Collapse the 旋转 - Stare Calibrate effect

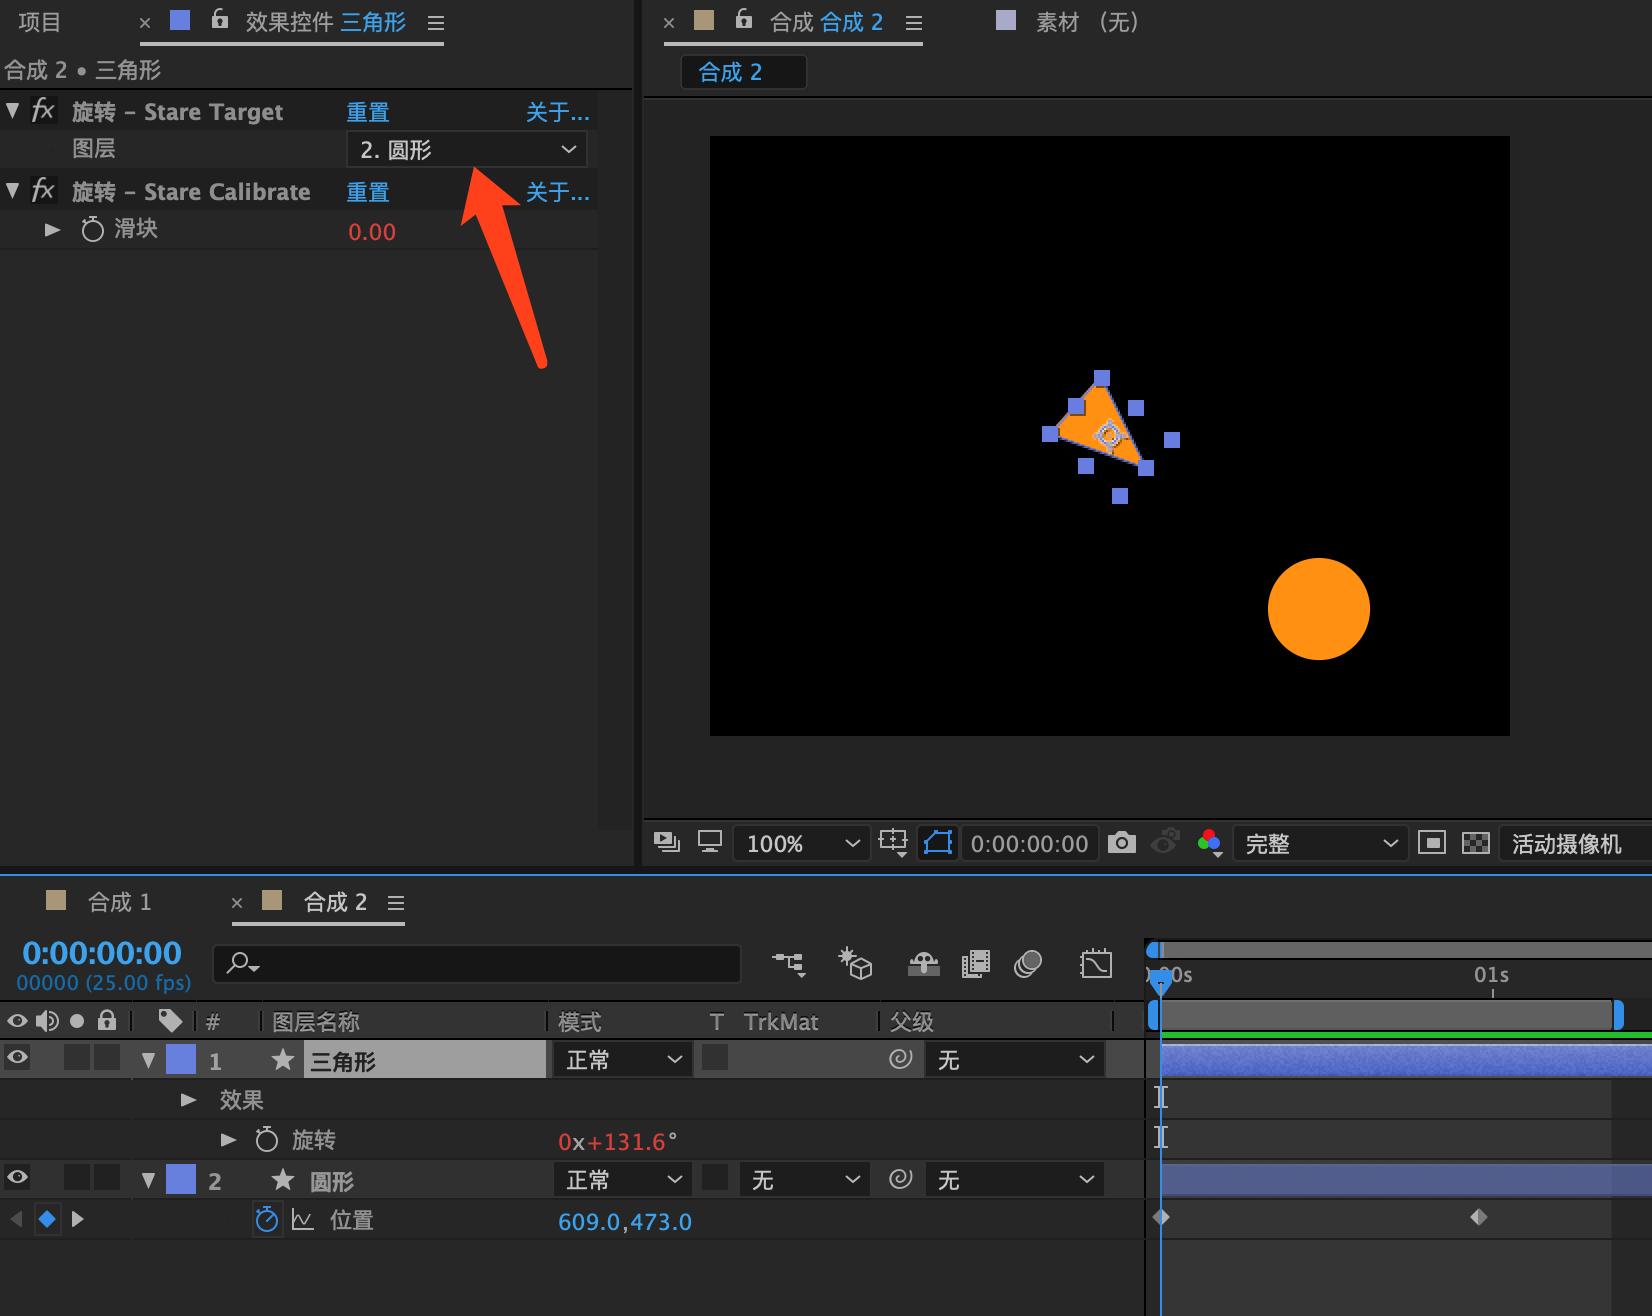click(x=13, y=191)
